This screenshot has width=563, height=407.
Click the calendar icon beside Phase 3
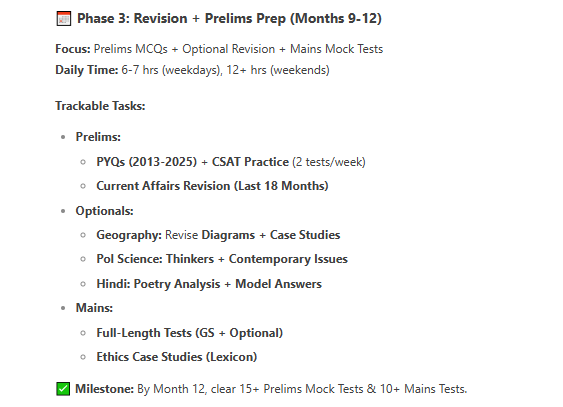tap(64, 19)
